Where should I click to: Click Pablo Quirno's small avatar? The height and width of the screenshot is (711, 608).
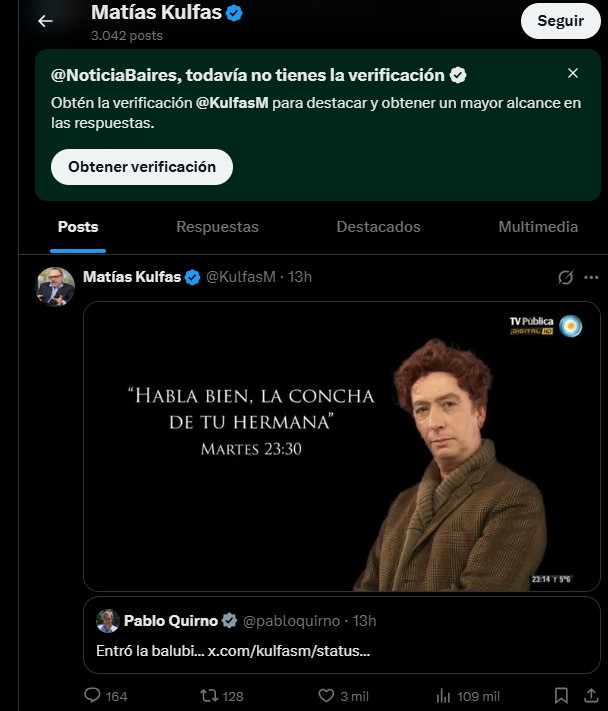(108, 621)
